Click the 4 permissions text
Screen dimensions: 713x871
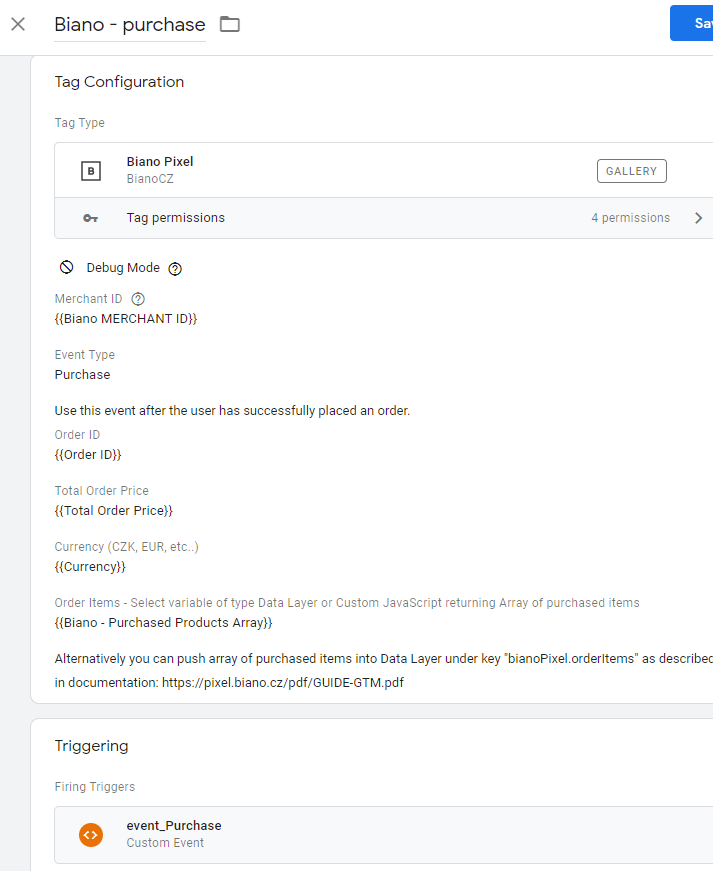630,218
